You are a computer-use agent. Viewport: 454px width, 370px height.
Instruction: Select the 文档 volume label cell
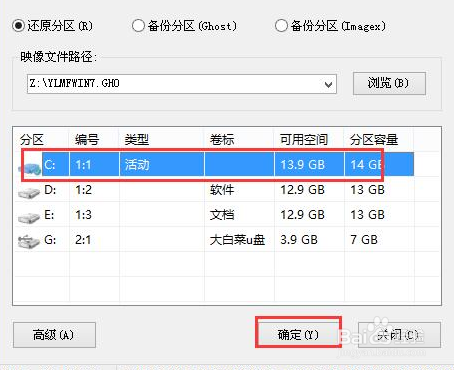tap(222, 215)
